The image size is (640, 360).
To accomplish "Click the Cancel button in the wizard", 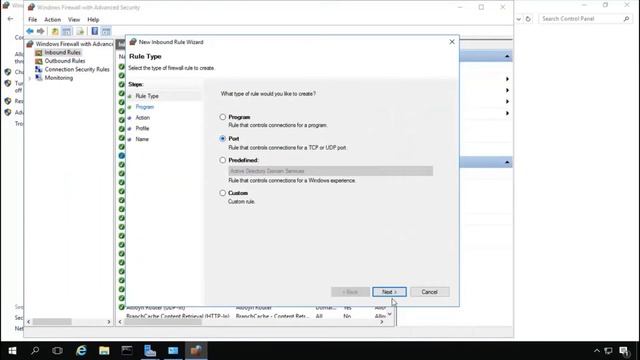I will coord(430,292).
